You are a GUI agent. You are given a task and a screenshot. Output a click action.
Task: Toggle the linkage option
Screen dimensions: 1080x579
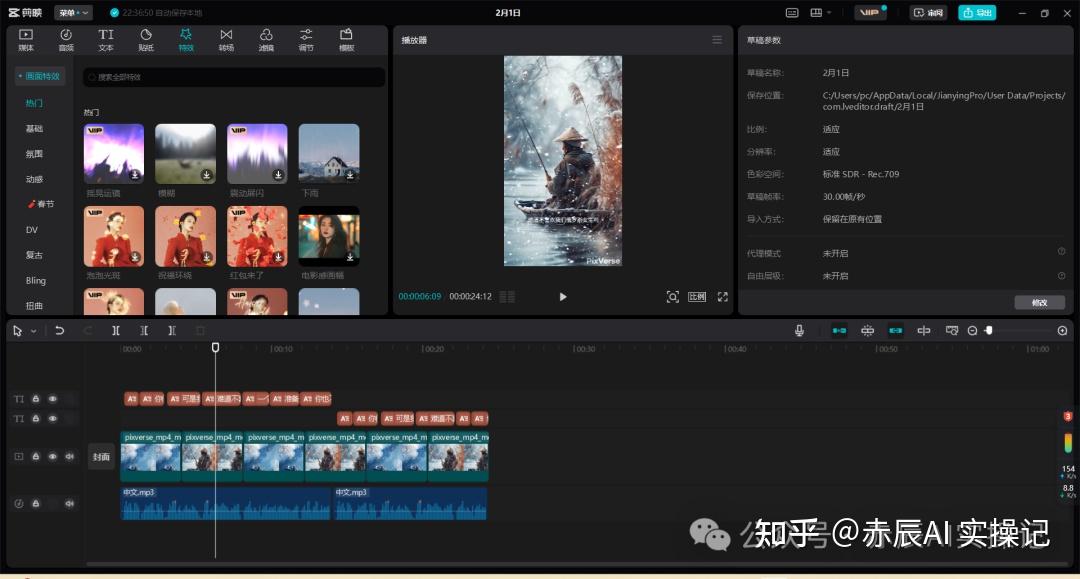[895, 330]
